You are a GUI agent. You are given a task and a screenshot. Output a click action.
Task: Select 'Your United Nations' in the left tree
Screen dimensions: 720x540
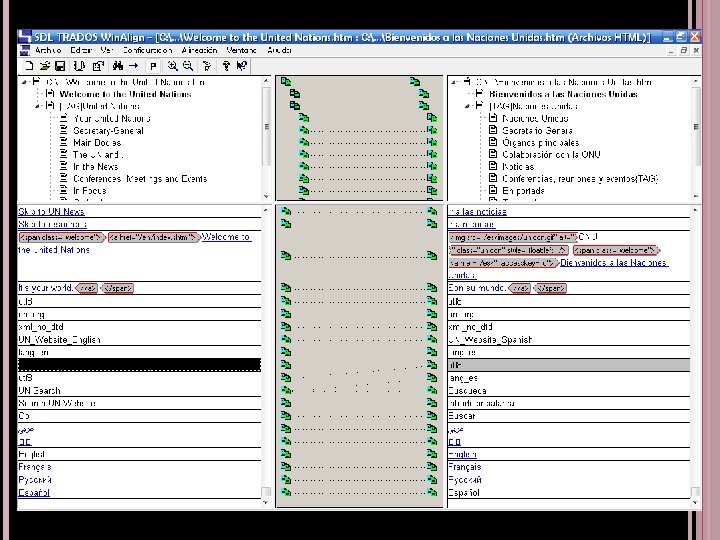click(112, 118)
